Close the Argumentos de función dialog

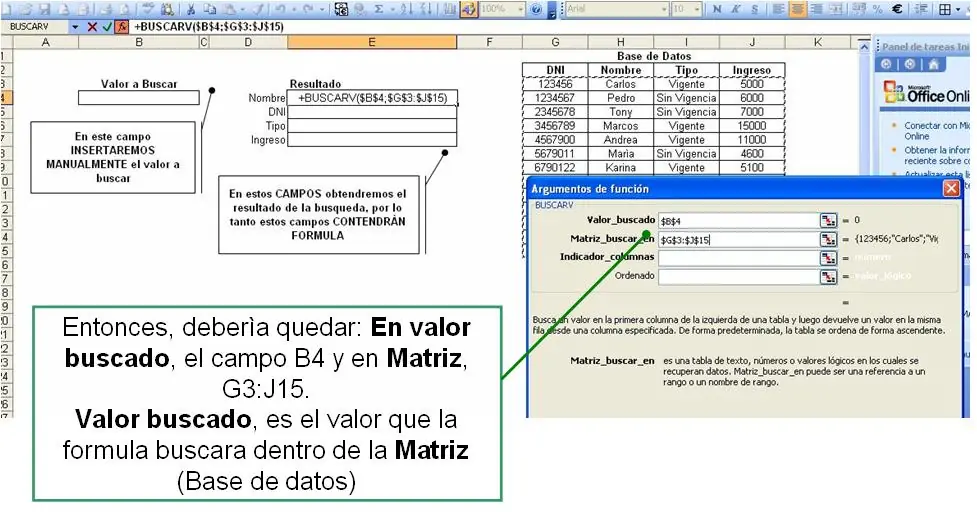pyautogui.click(x=951, y=188)
